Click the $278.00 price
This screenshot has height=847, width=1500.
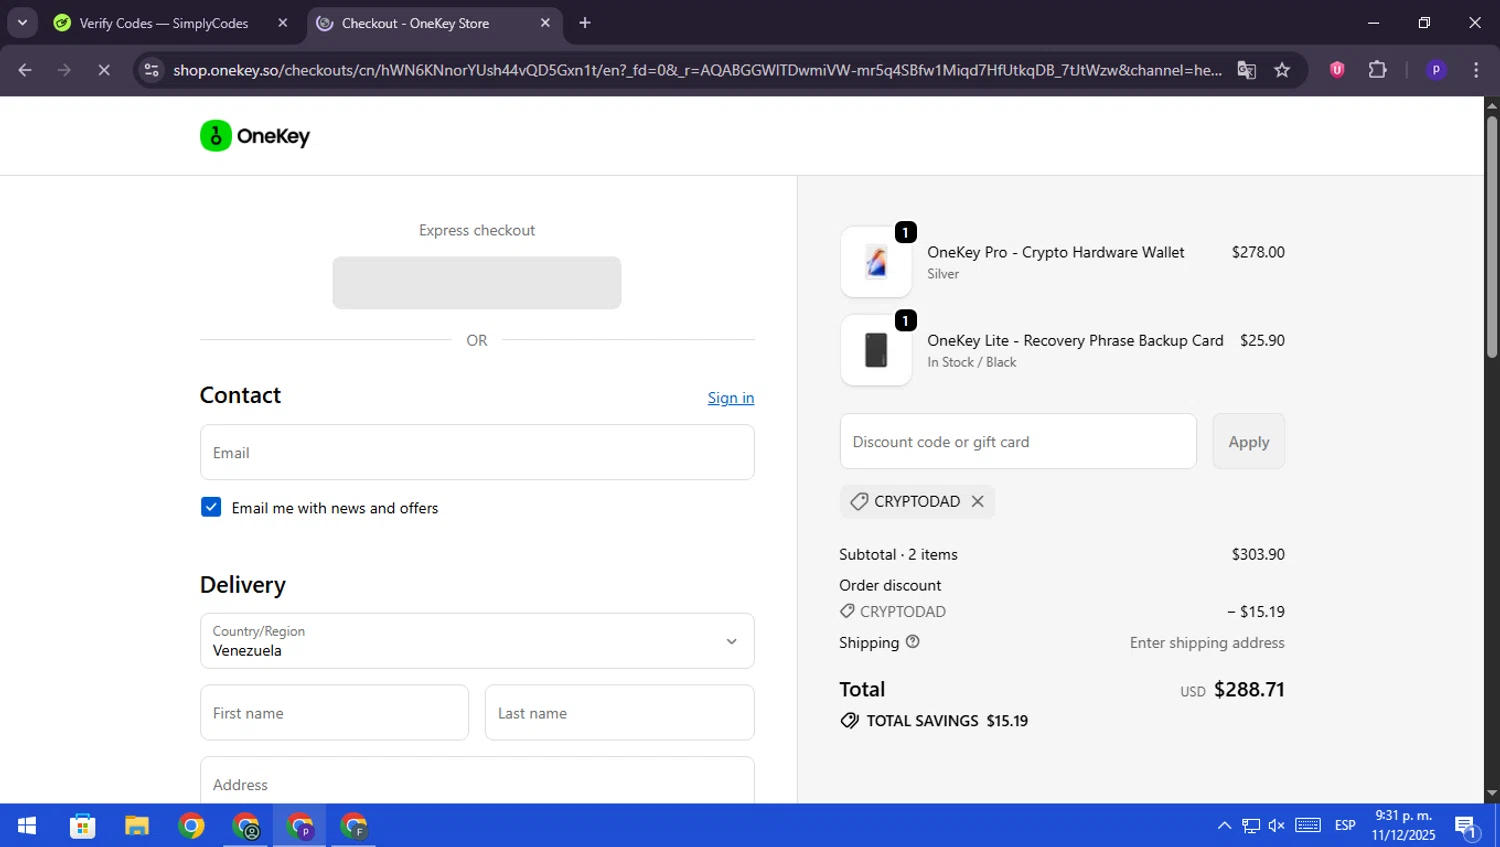point(1258,253)
